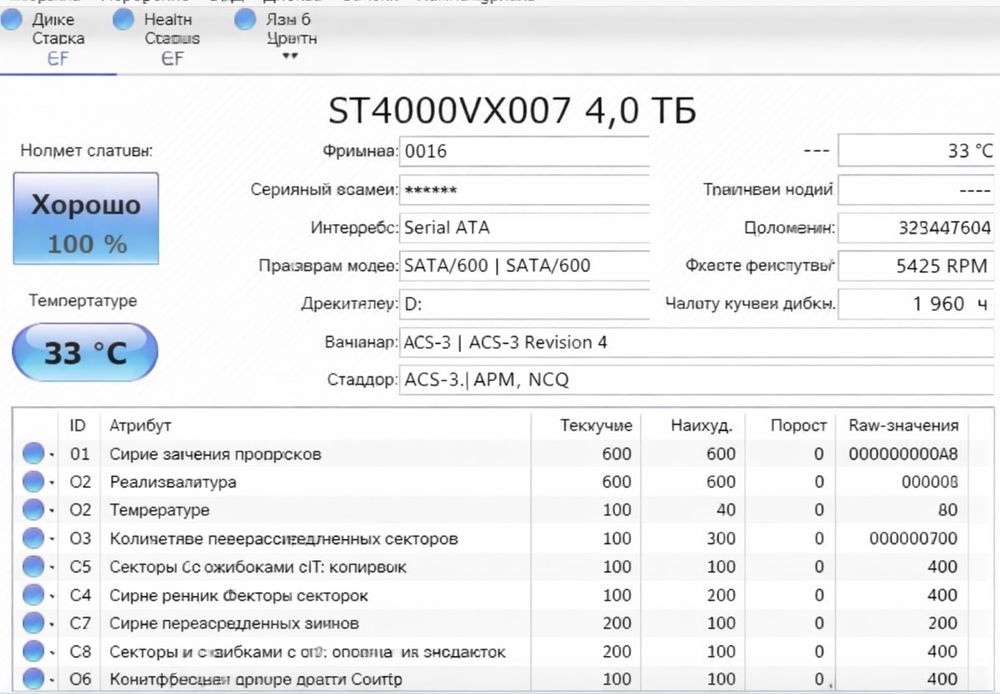Click the Теккучие column header
This screenshot has height=694, width=1000.
[596, 425]
